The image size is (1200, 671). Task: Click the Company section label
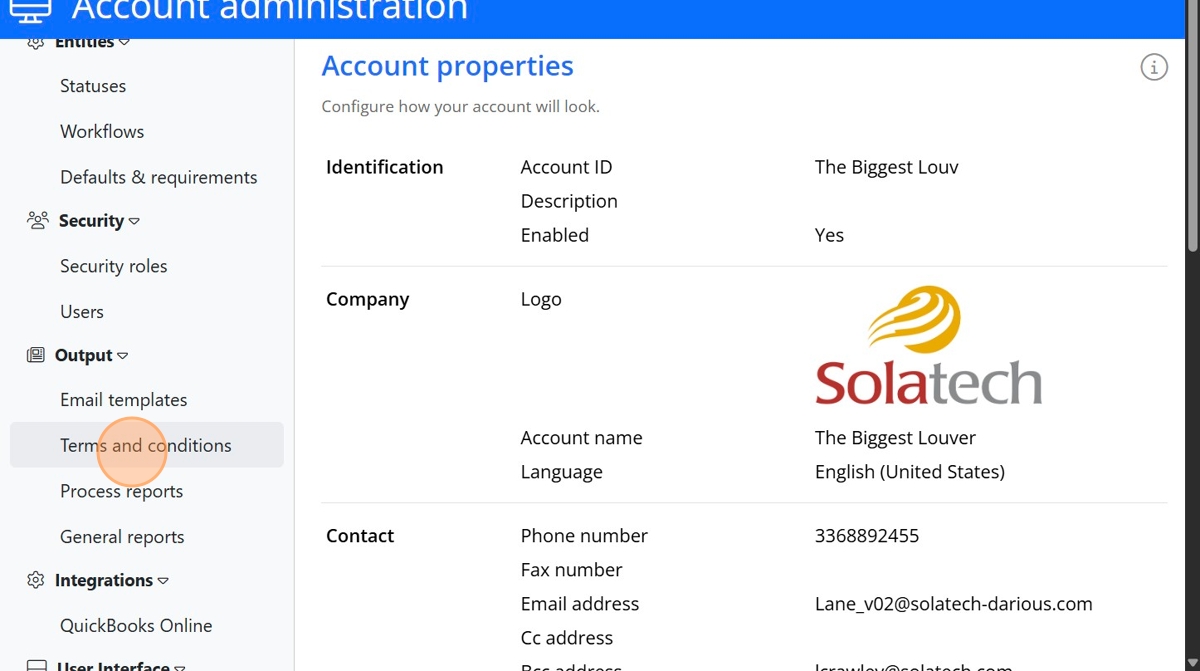point(368,299)
